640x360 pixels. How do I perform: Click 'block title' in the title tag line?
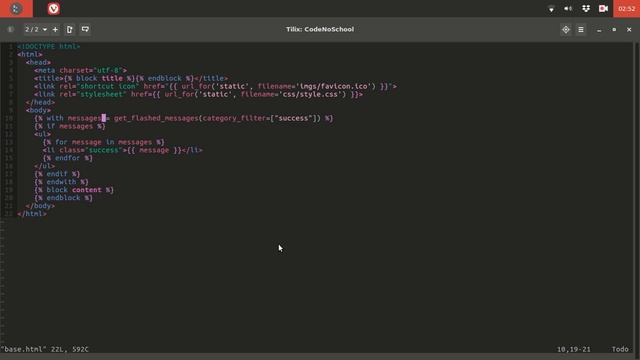point(99,78)
